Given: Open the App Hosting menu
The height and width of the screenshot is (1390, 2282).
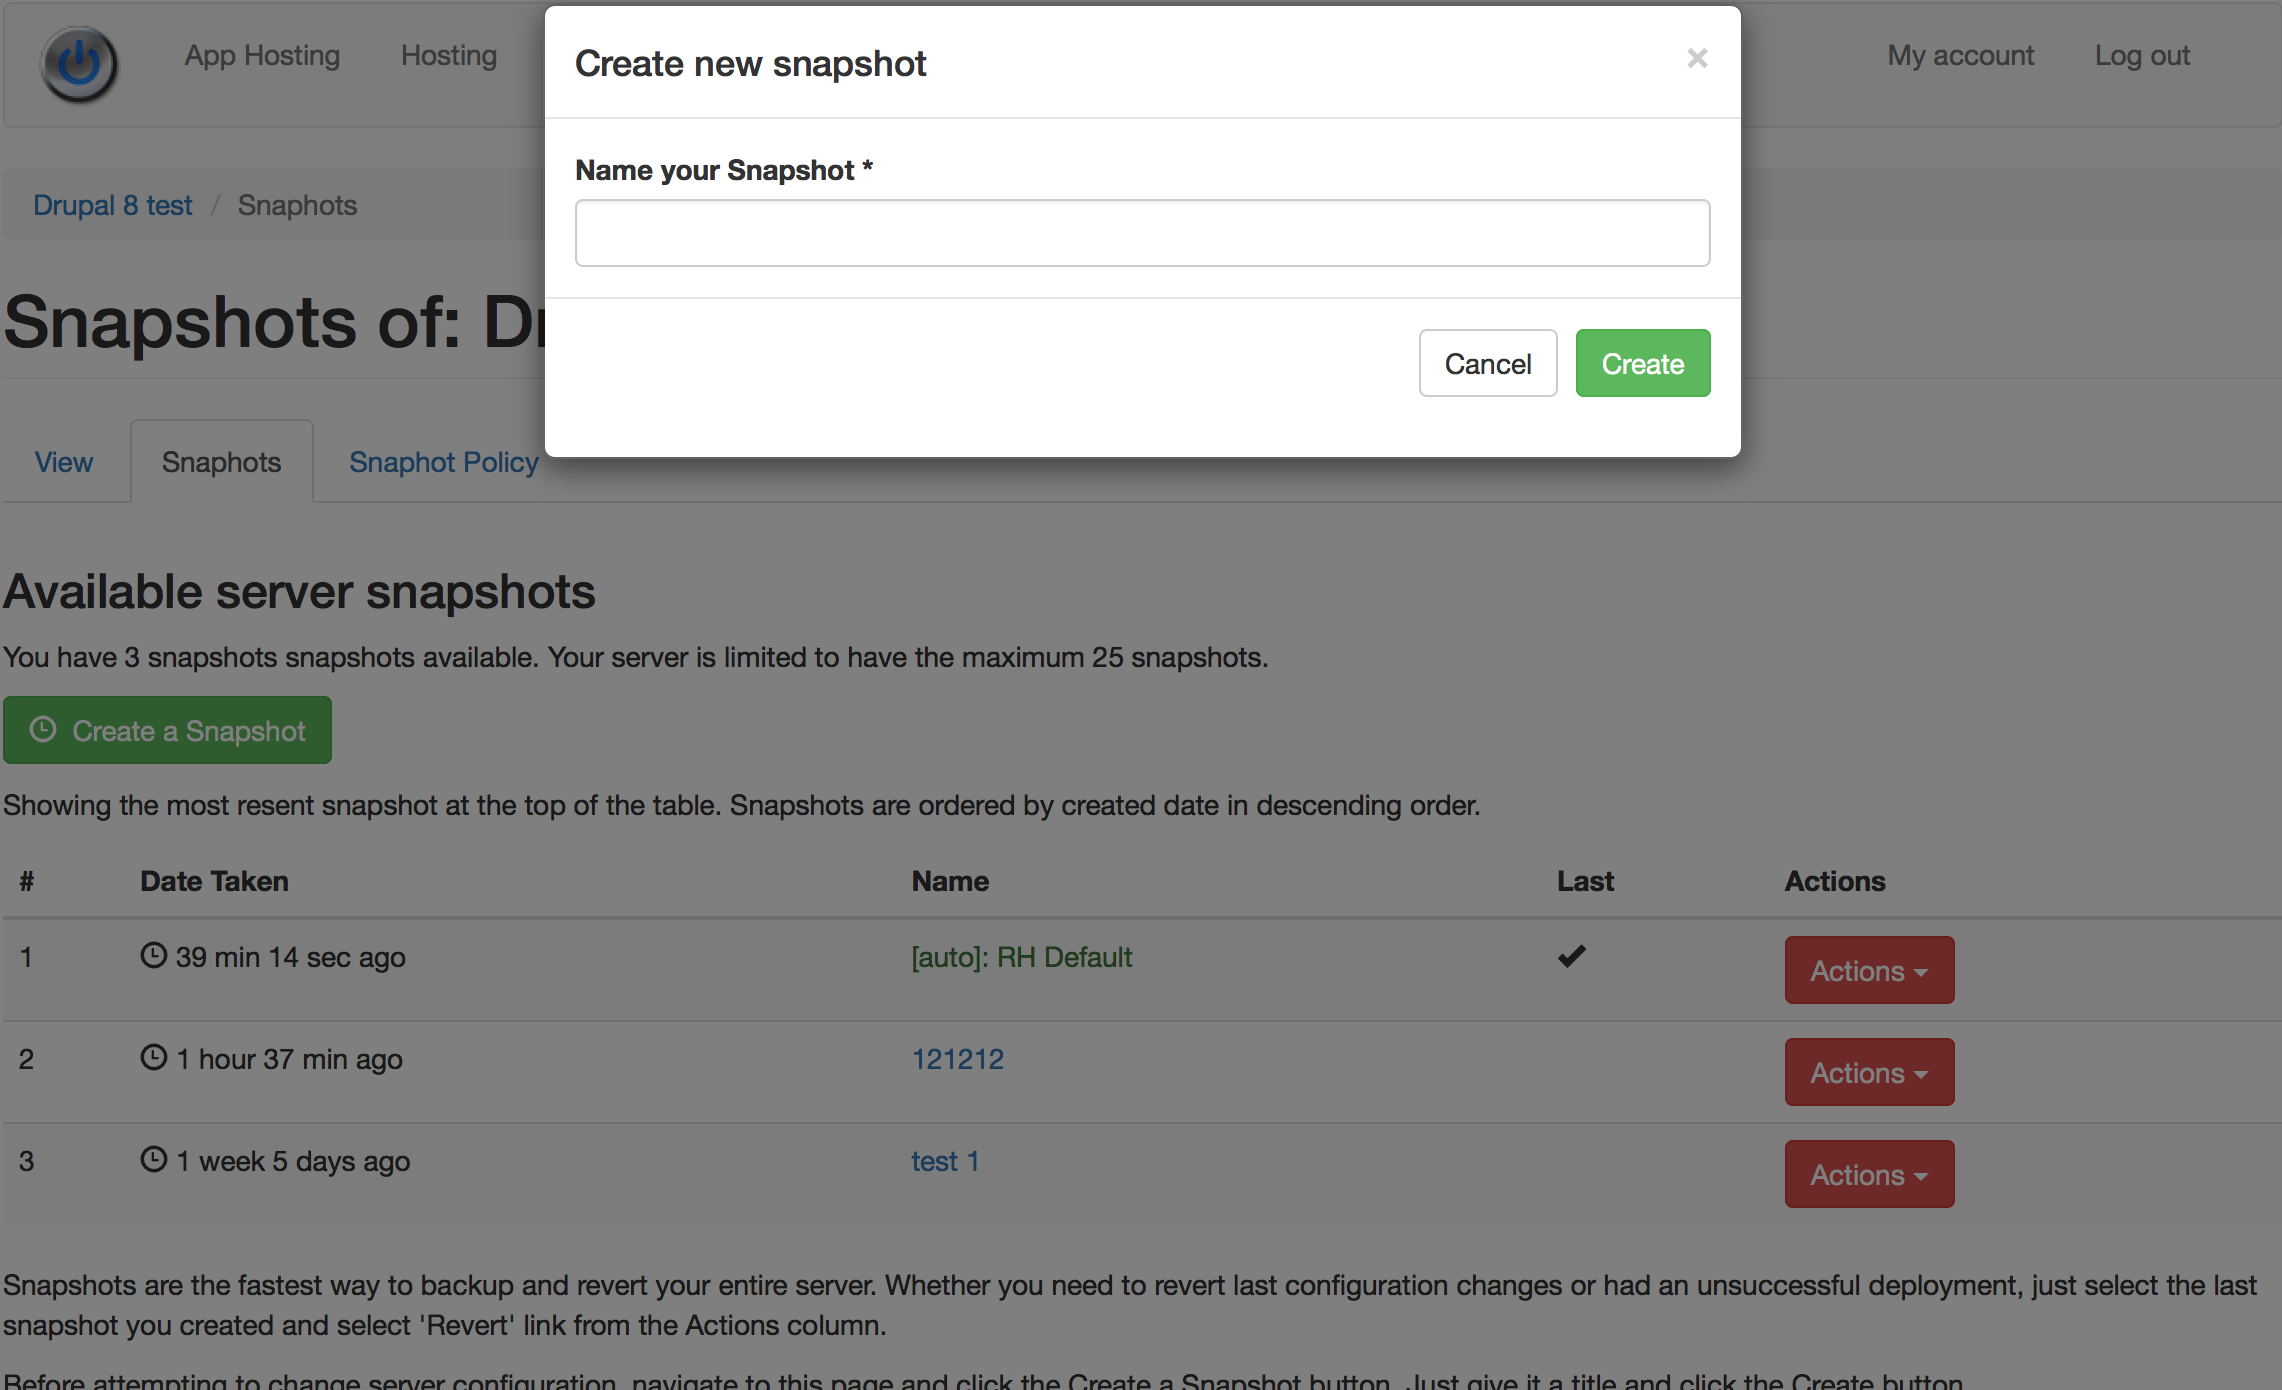Looking at the screenshot, I should tap(262, 56).
